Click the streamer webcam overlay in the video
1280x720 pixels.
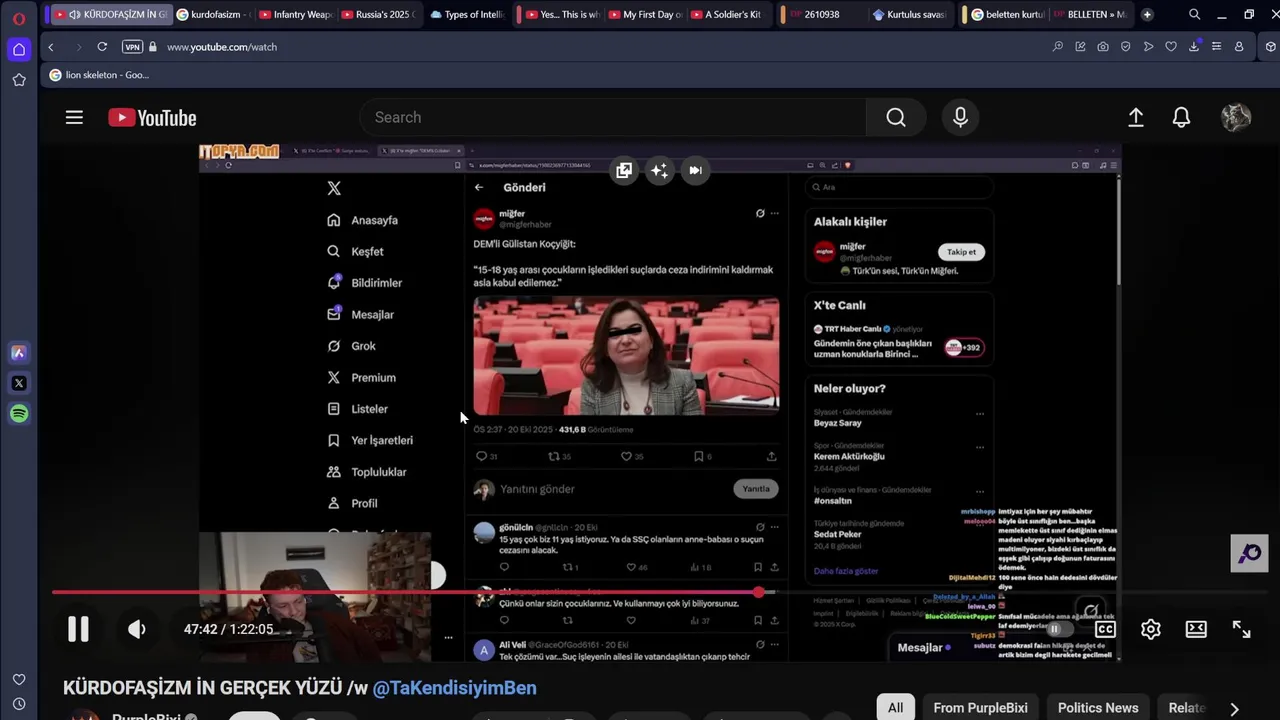point(315,596)
